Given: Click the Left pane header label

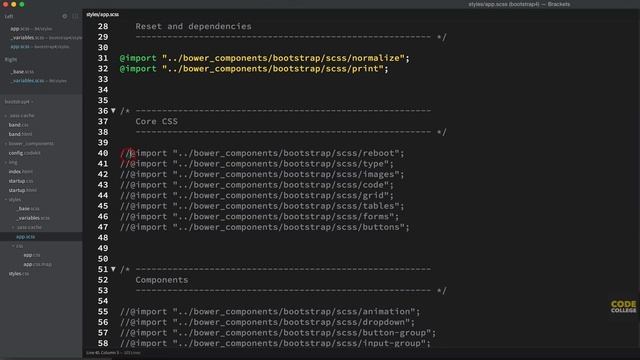Looking at the screenshot, I should 9,16.
